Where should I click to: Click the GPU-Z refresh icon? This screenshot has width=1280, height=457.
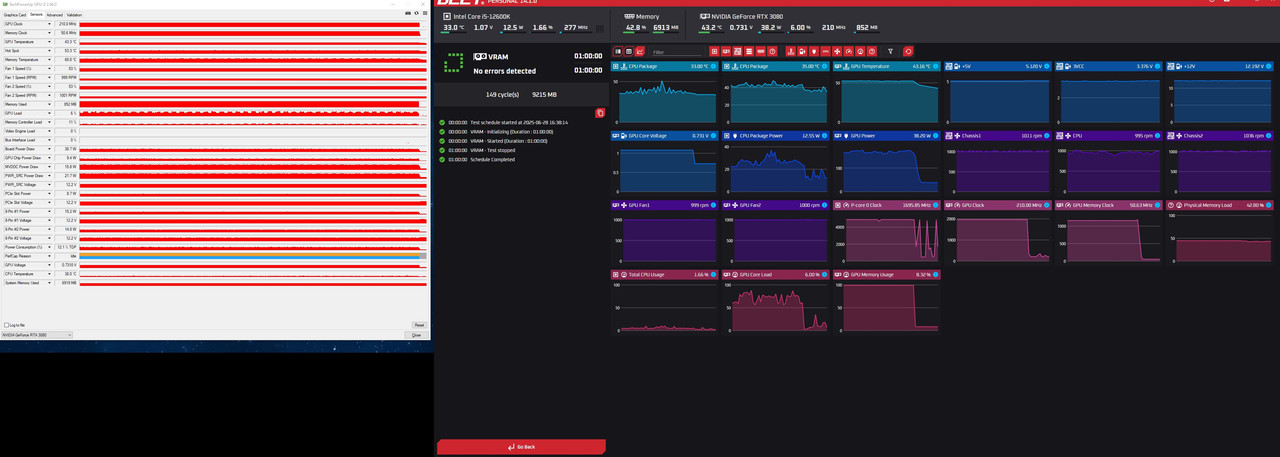point(416,13)
